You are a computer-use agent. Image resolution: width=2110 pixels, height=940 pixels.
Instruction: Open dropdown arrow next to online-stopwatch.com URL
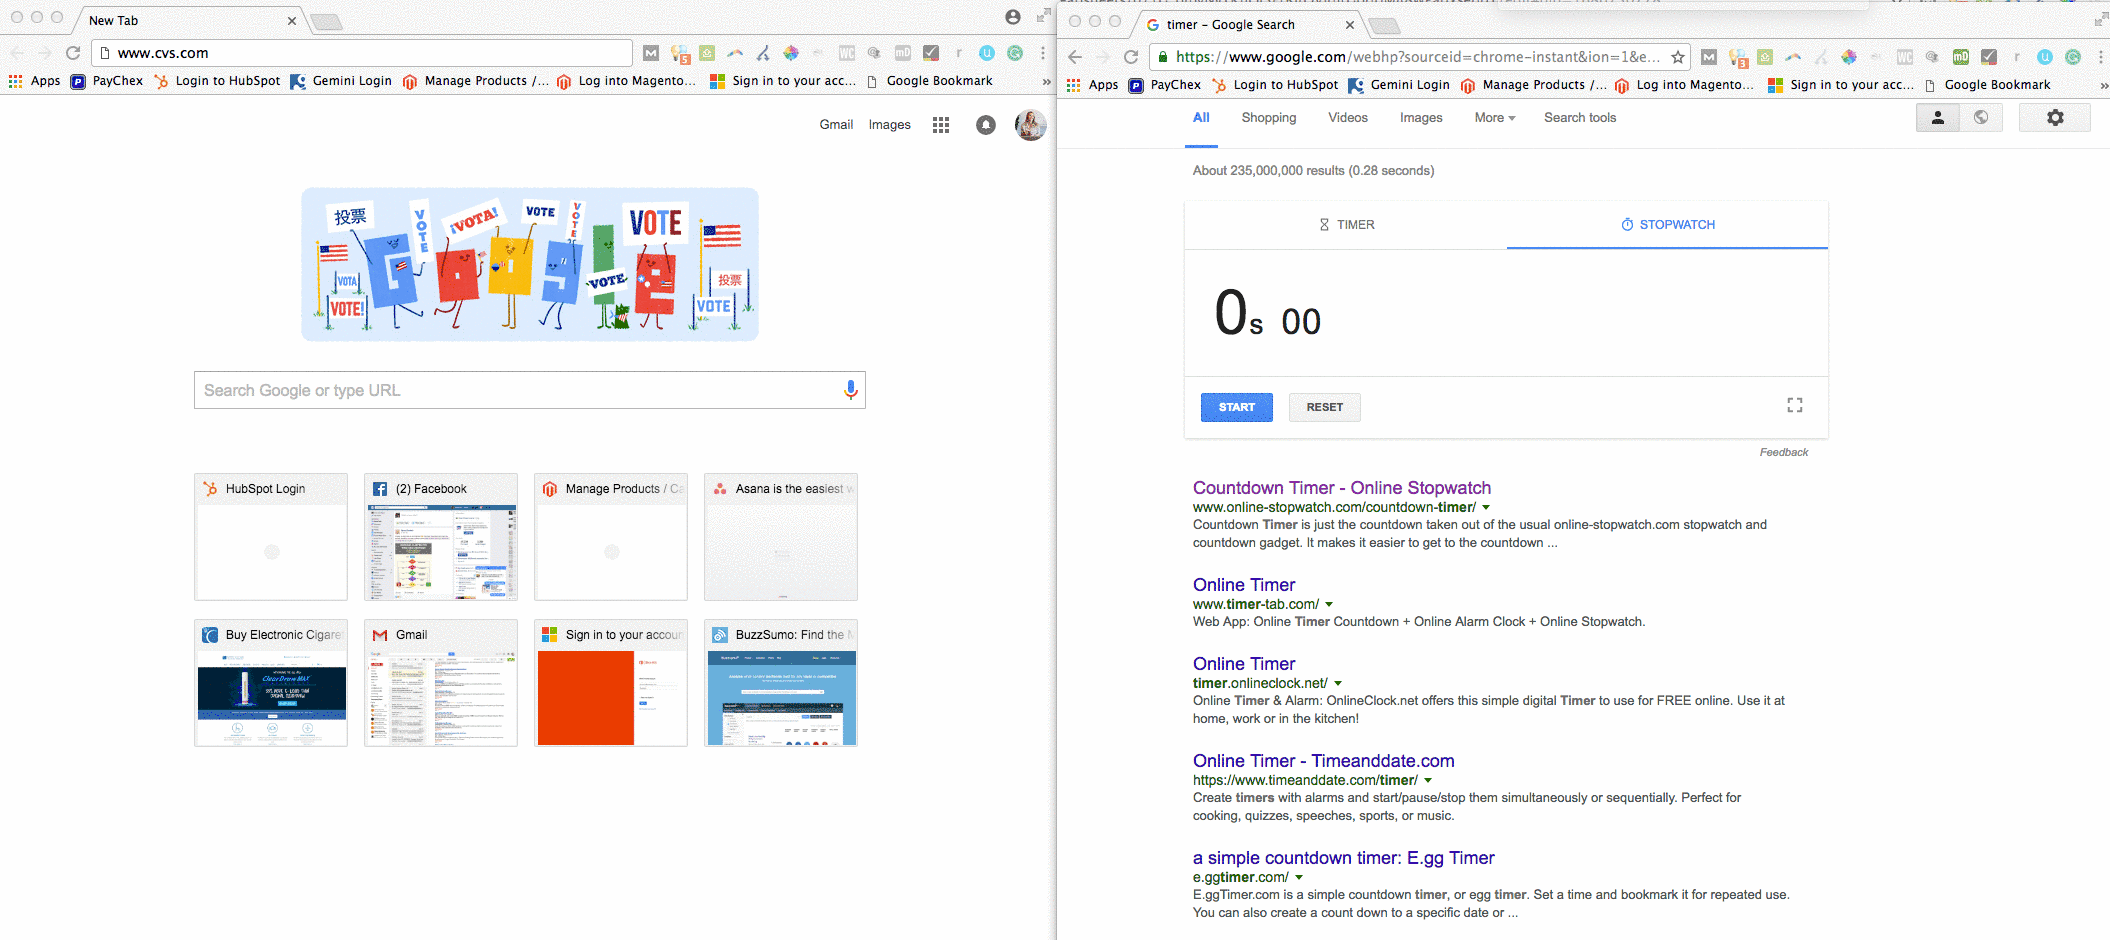tap(1486, 508)
